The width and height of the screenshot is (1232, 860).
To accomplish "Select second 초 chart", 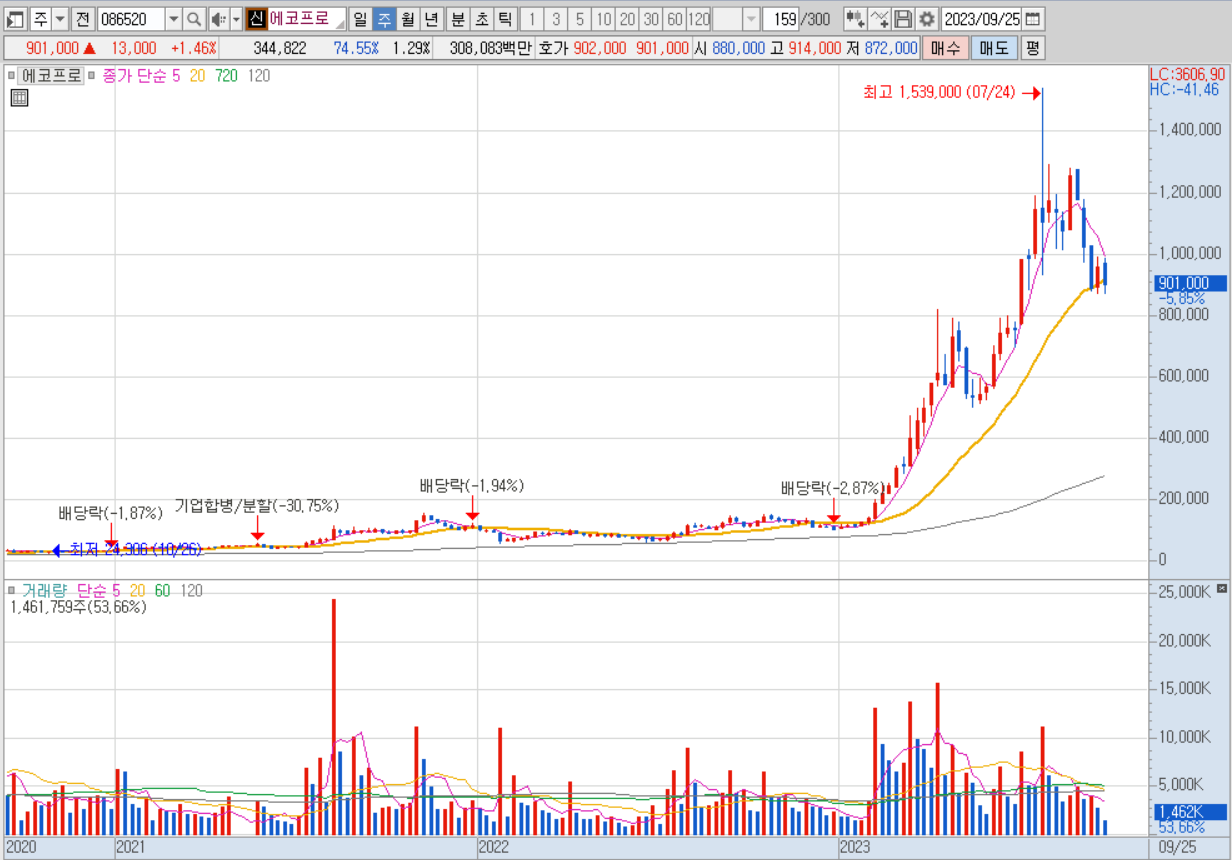I will tap(482, 19).
